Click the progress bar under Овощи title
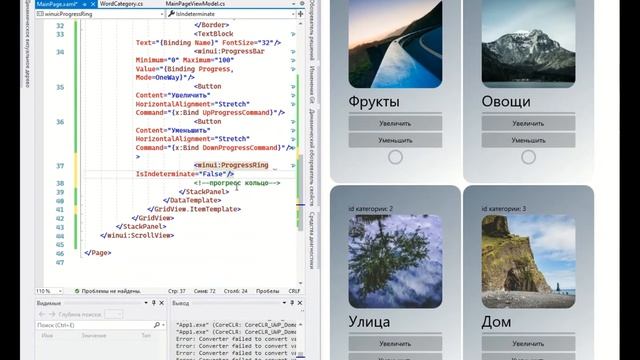The height and width of the screenshot is (360, 640). 528,113
